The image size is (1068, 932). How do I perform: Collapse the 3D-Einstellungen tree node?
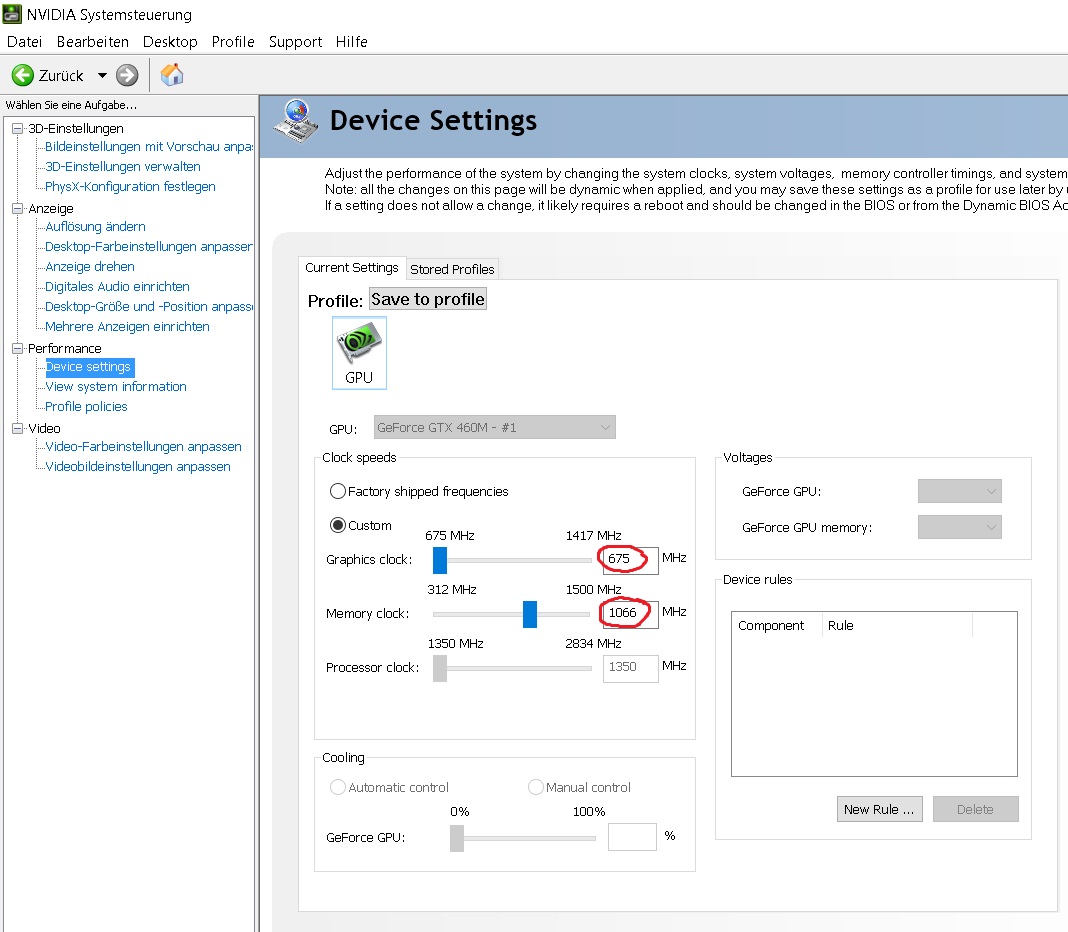pos(18,128)
